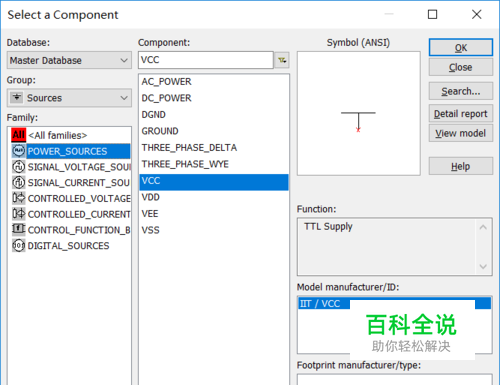This screenshot has width=500, height=385.
Task: Click the TTL Supply function text
Action: point(328,227)
